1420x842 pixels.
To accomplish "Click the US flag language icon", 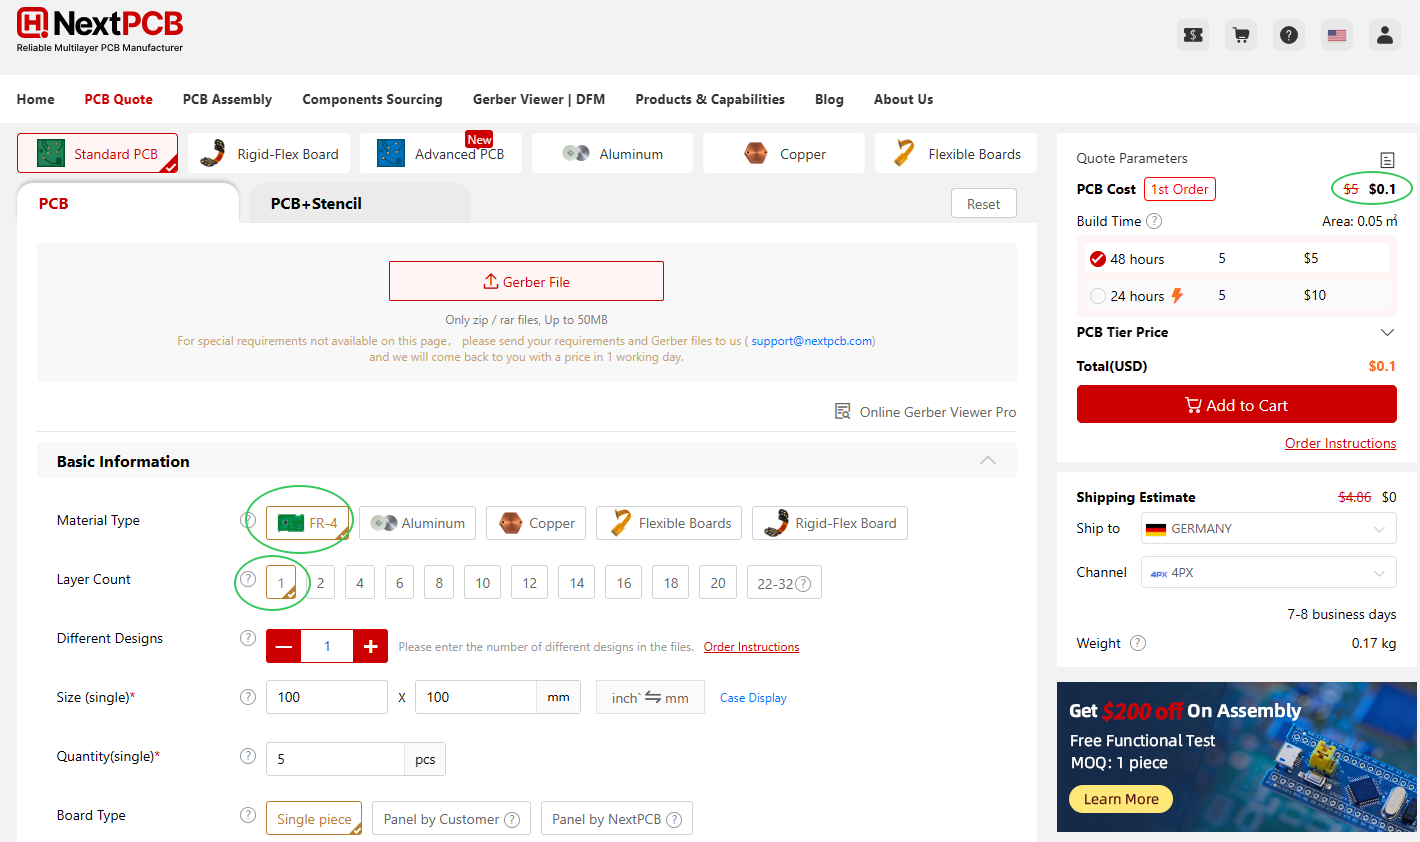I will pyautogui.click(x=1337, y=35).
